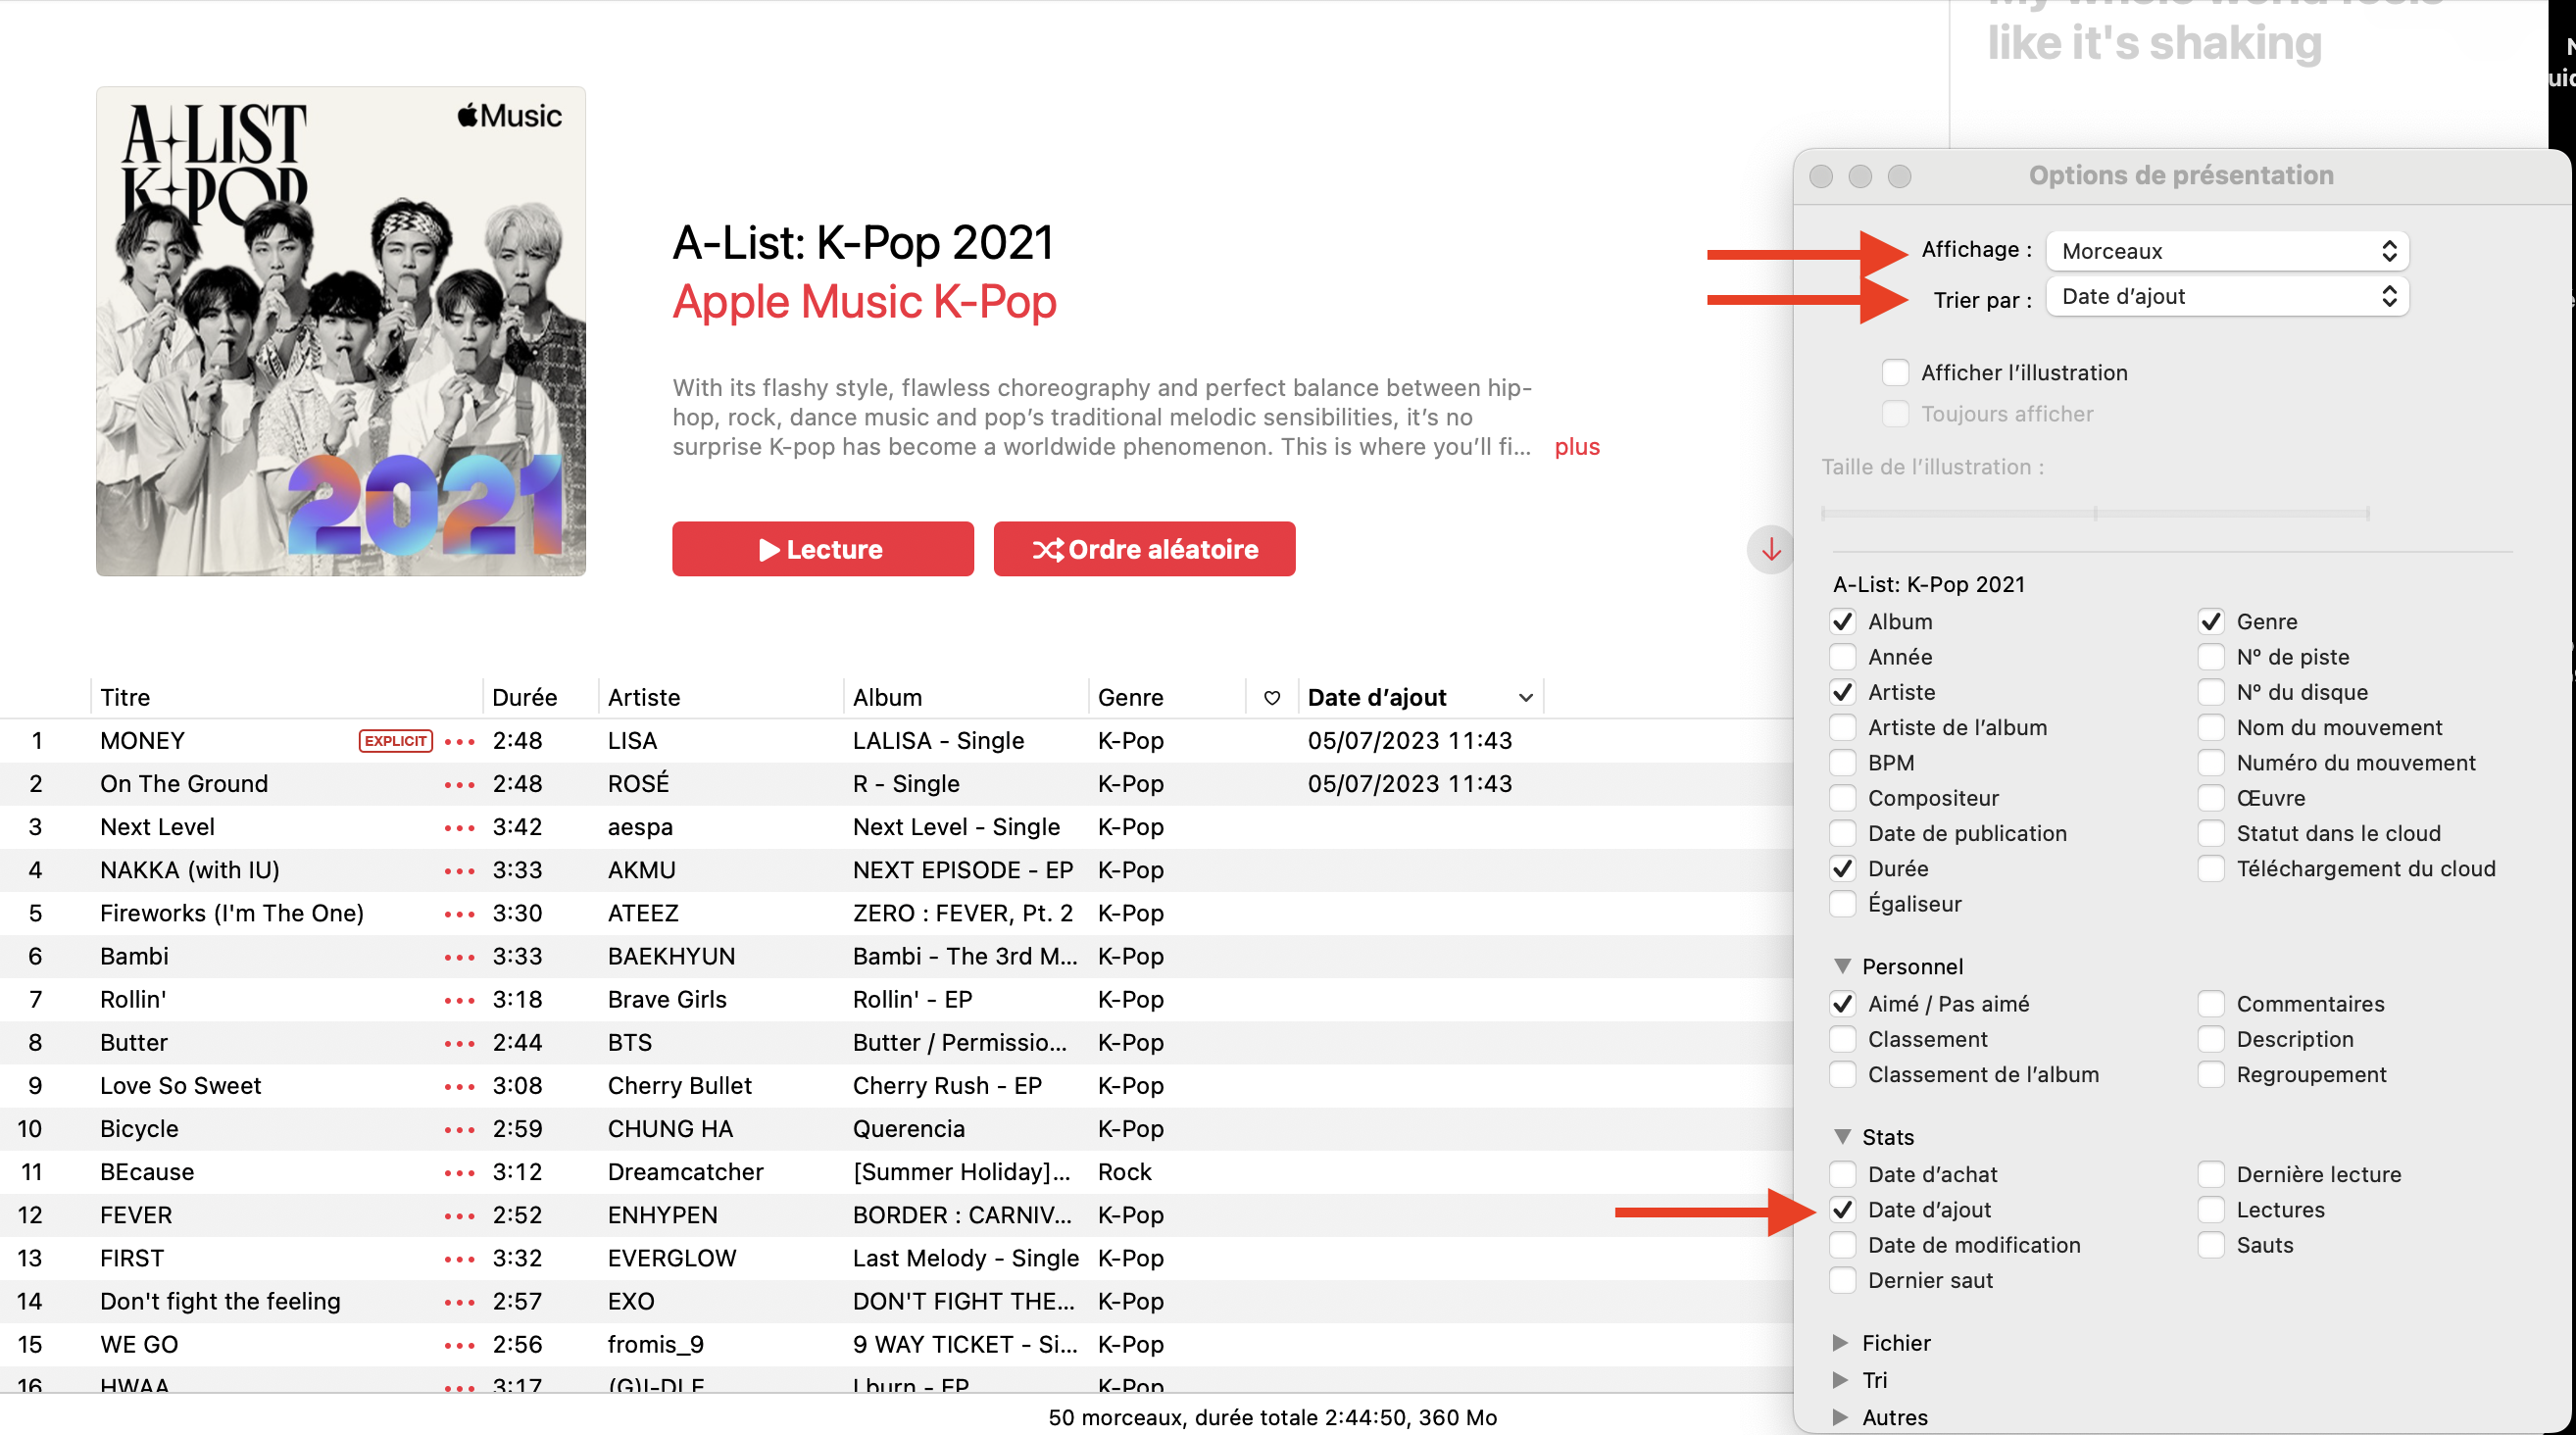
Task: Click three dots beside Next Level
Action: point(459,827)
